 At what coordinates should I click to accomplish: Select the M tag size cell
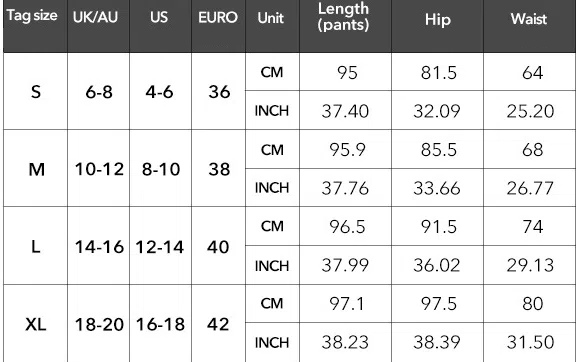click(x=37, y=169)
